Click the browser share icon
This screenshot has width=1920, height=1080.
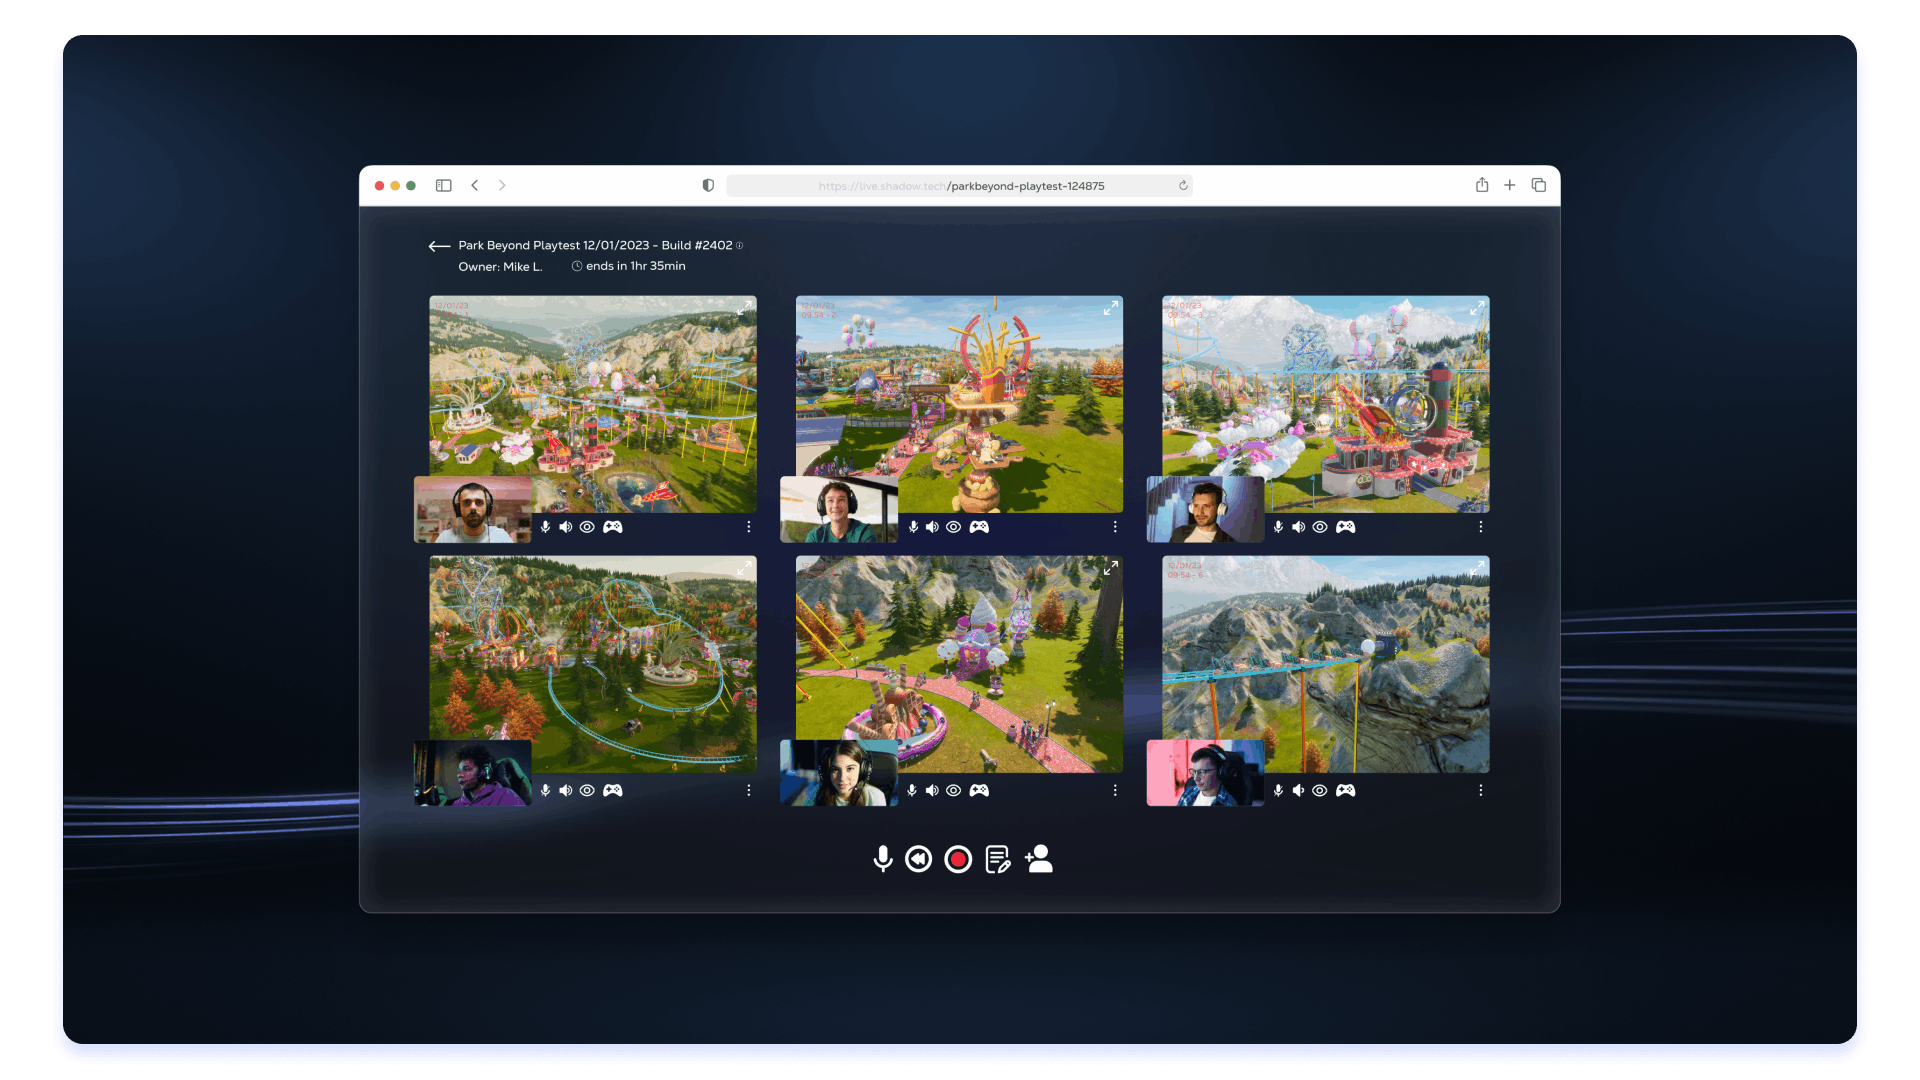[x=1482, y=185]
